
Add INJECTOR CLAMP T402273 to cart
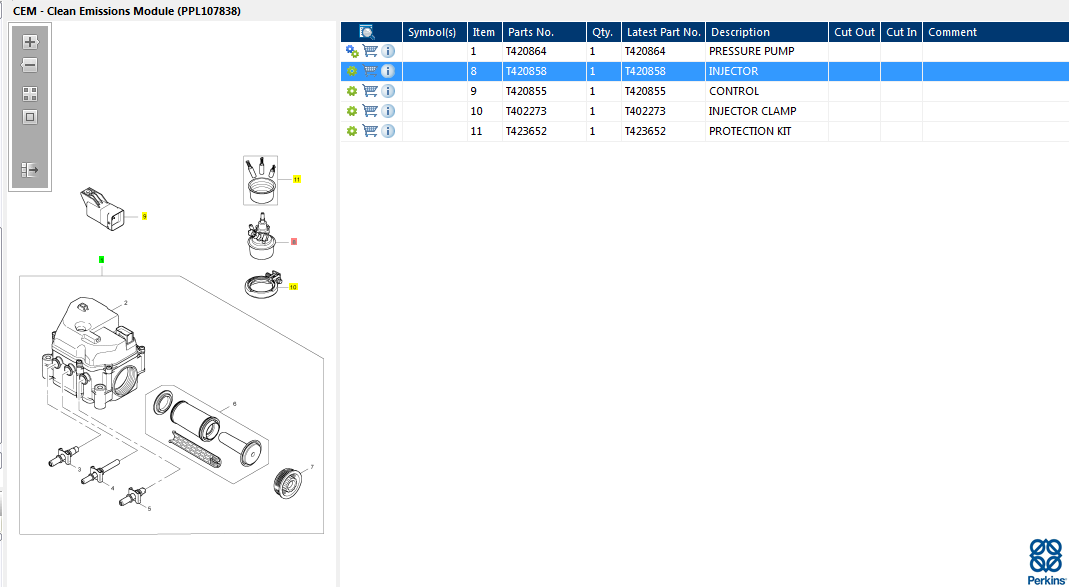(x=370, y=110)
